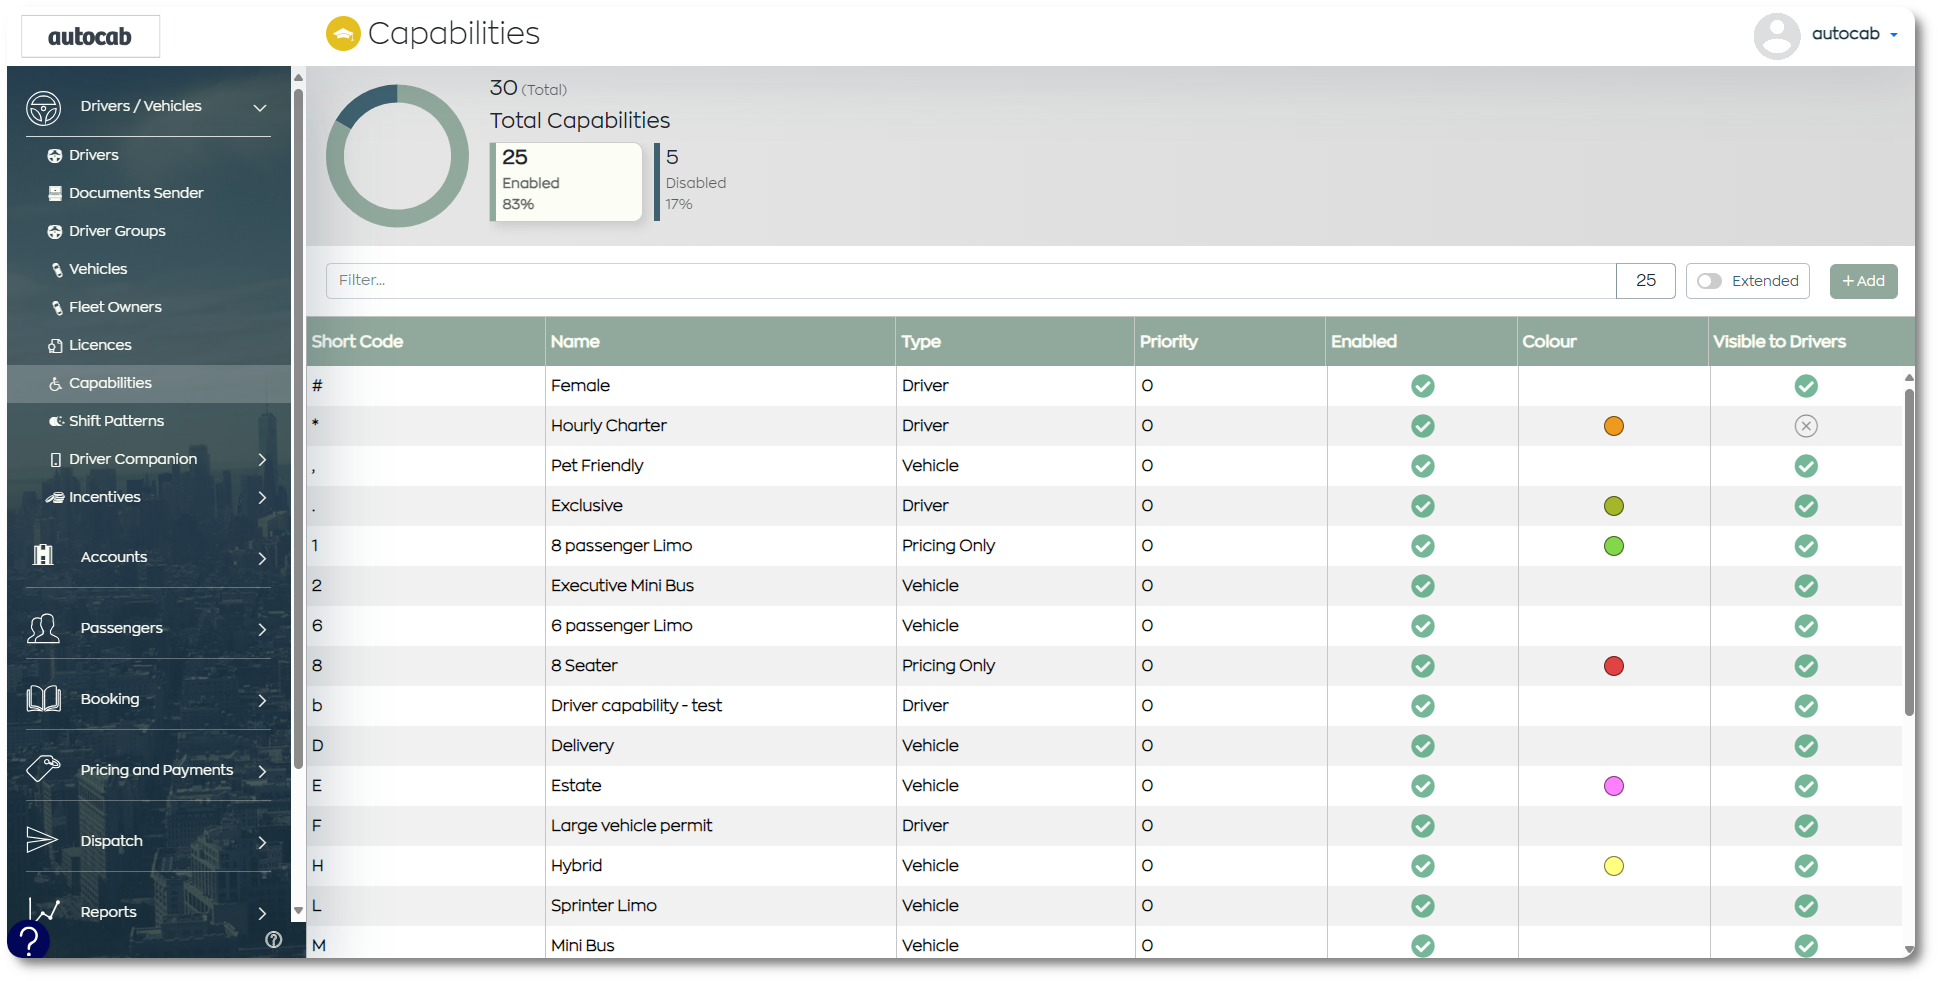Toggle Enabled check for Hybrid

click(x=1422, y=866)
